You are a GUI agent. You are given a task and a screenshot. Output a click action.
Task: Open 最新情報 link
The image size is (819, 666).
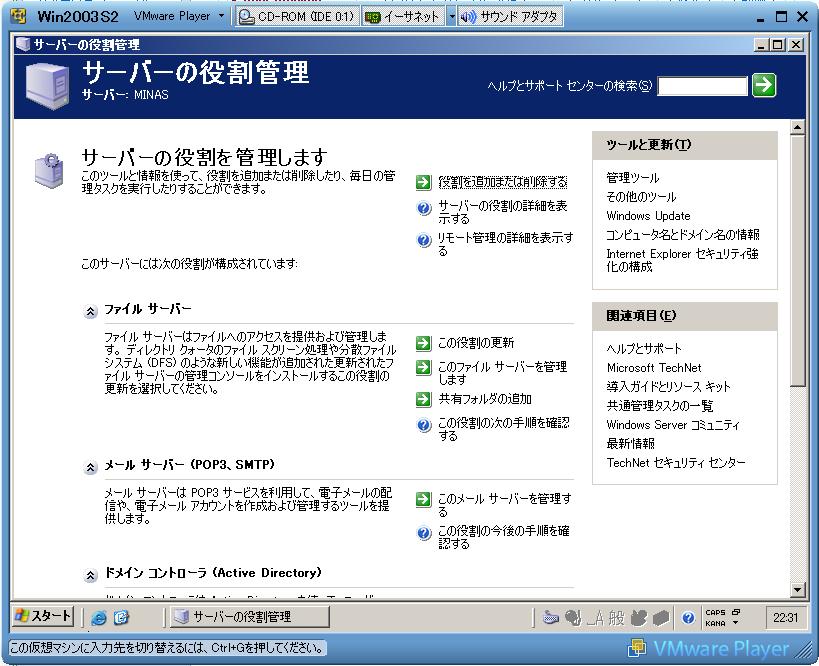630,443
